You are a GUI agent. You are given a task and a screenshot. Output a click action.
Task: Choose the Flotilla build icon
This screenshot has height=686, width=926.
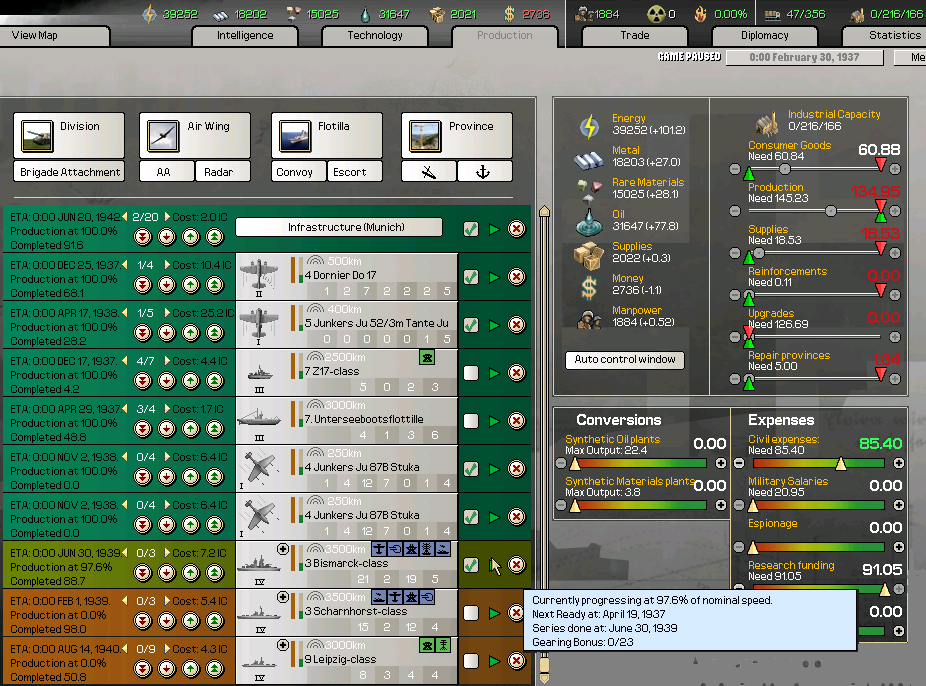pos(326,135)
